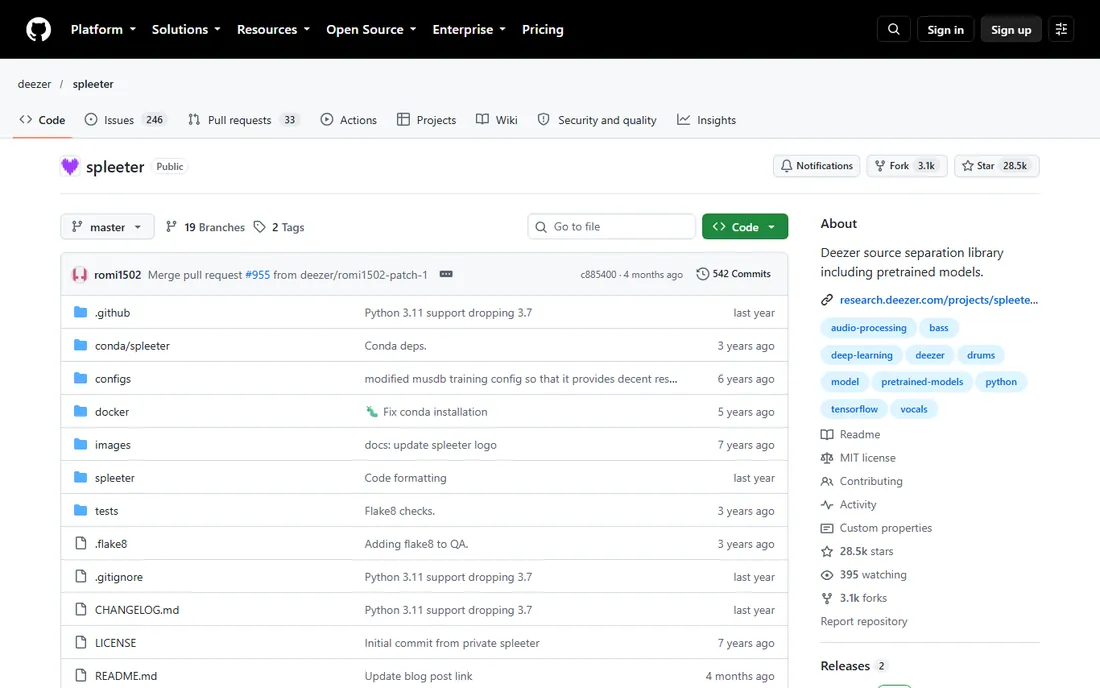Select the tensorflow topic tag
The height and width of the screenshot is (688, 1100).
(854, 409)
